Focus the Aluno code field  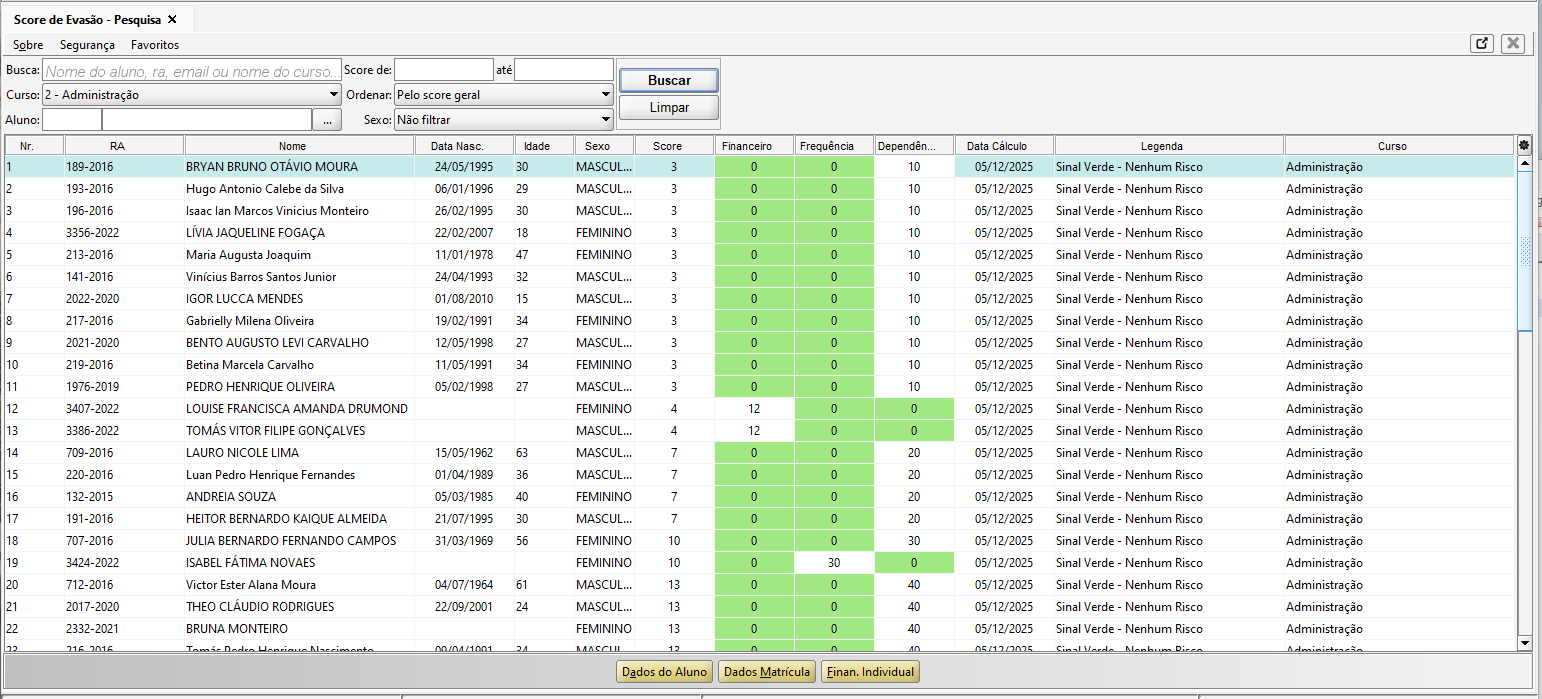pos(72,120)
